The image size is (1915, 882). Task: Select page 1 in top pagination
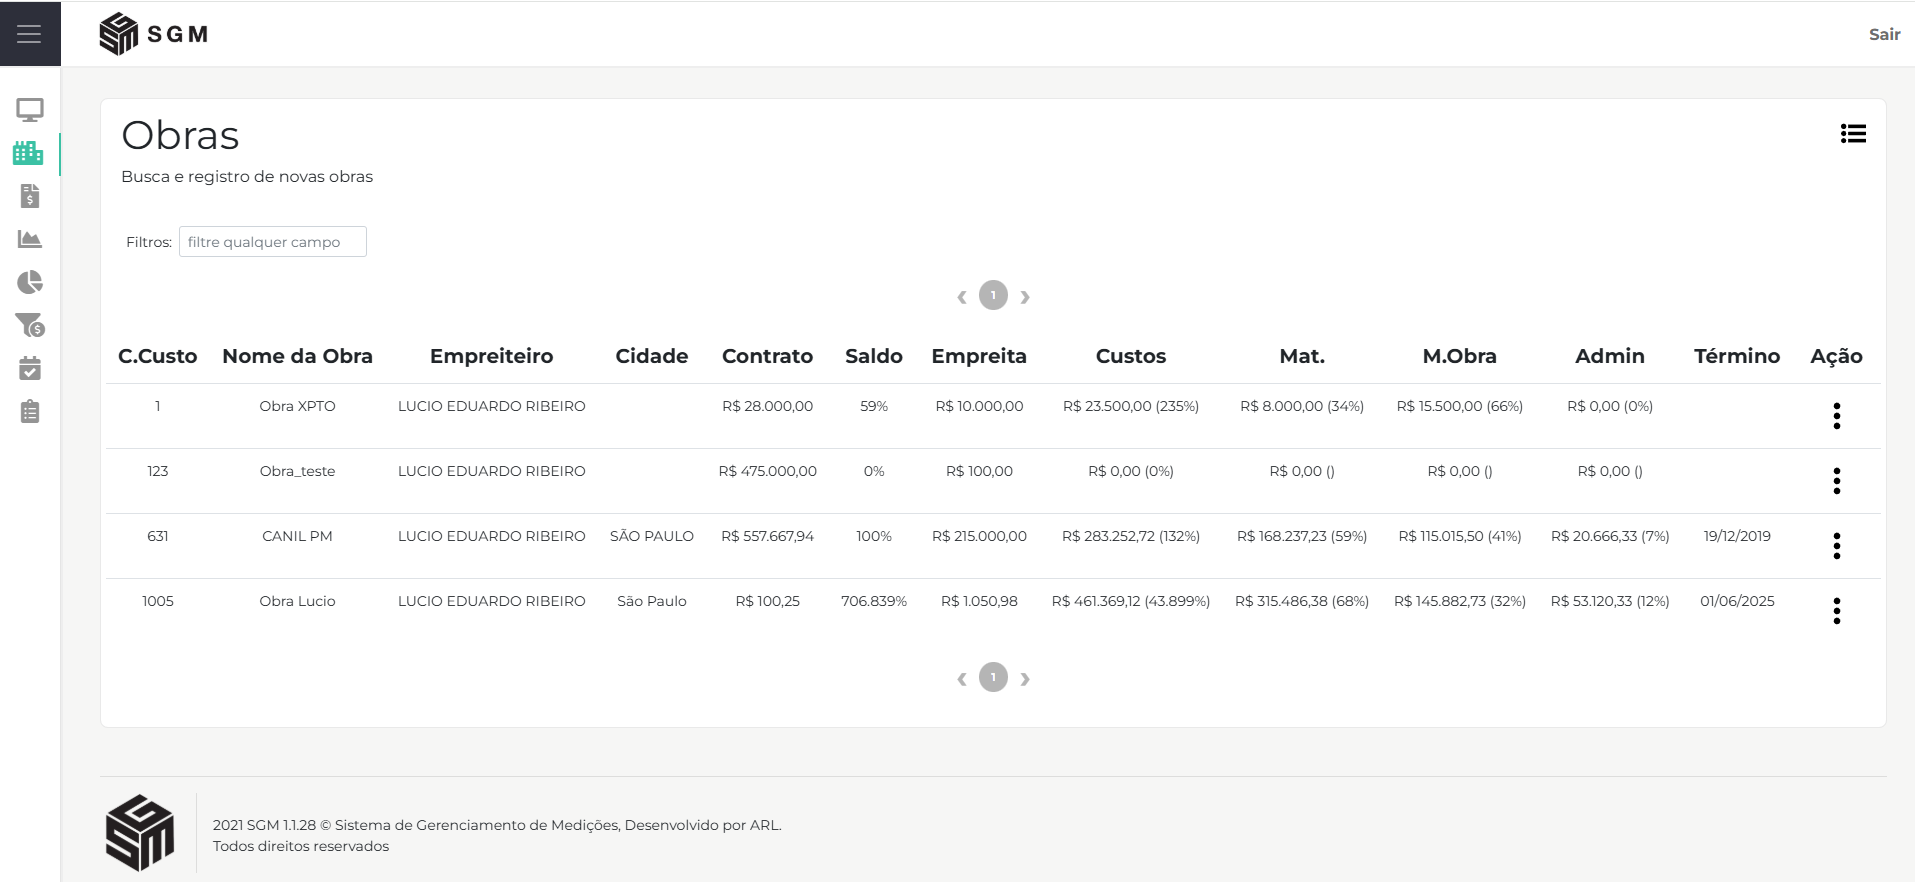[993, 295]
